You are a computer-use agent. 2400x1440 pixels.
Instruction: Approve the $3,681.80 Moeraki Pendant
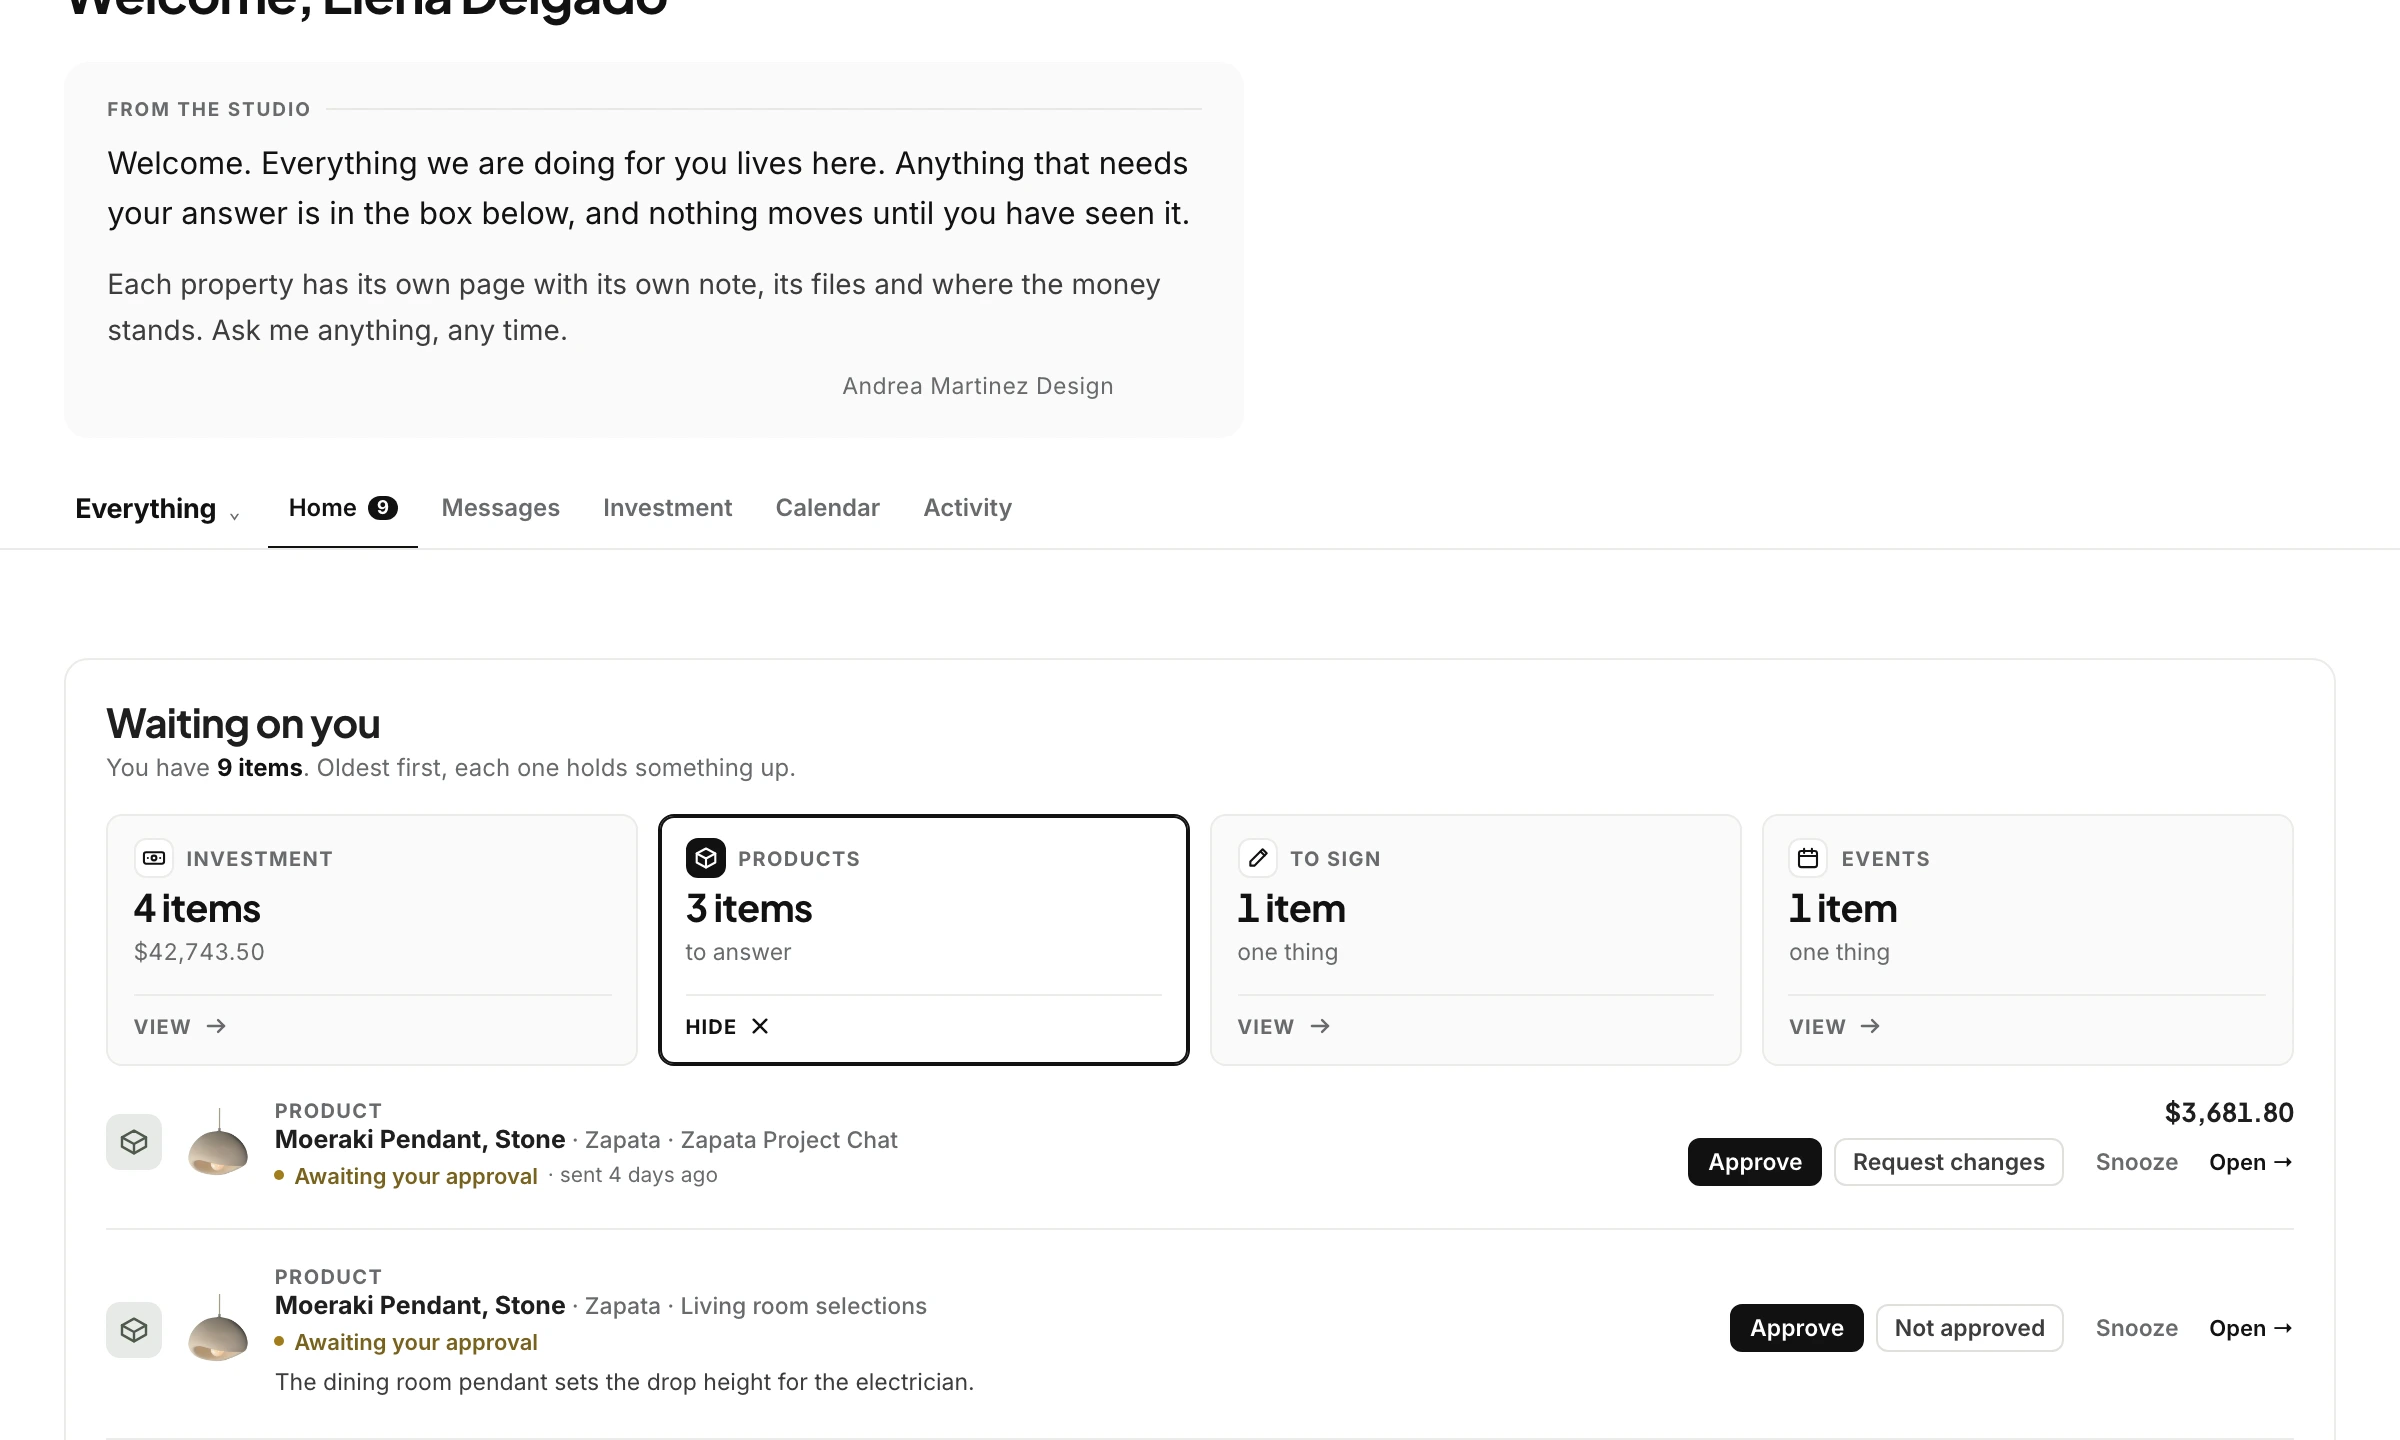tap(1755, 1162)
